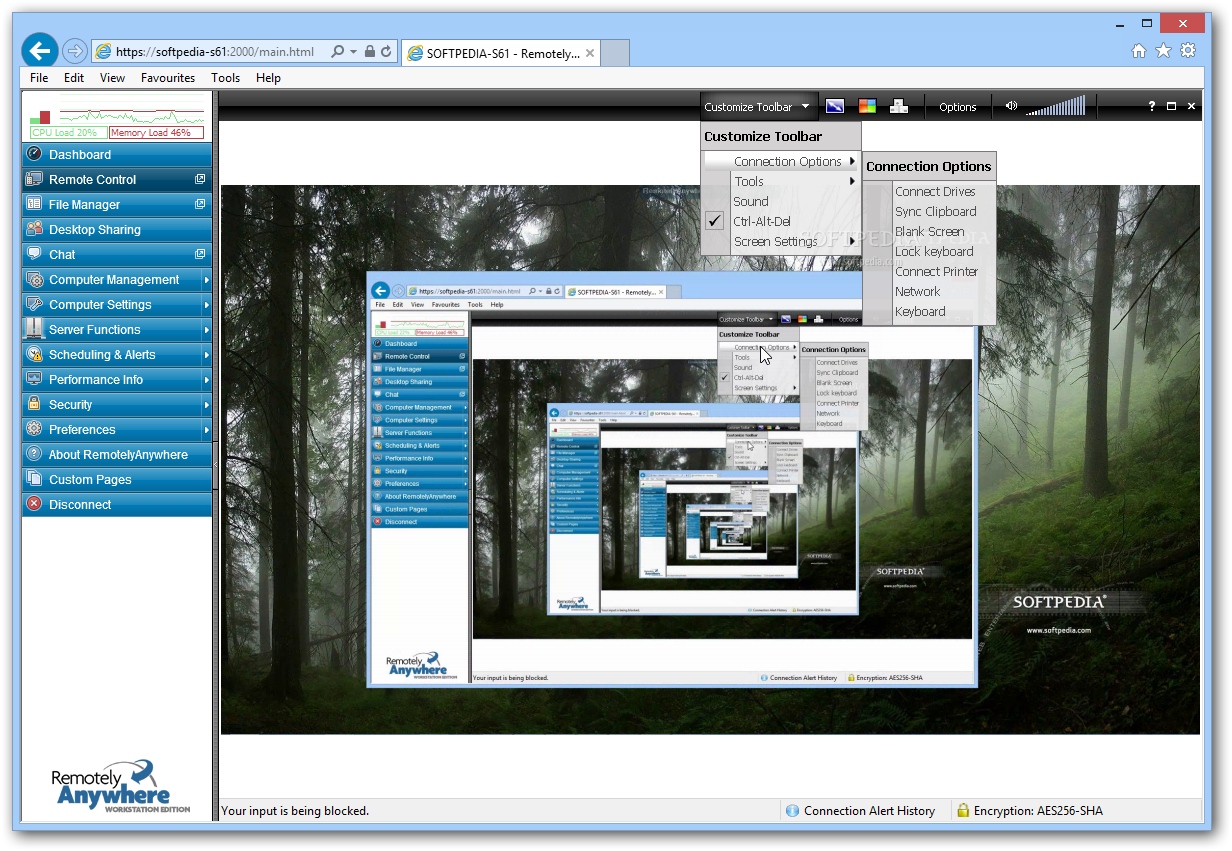Open the browser File menu

[x=39, y=77]
